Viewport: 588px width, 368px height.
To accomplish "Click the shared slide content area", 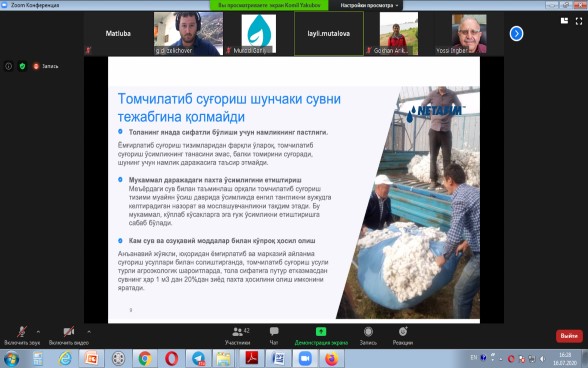I will (294, 190).
